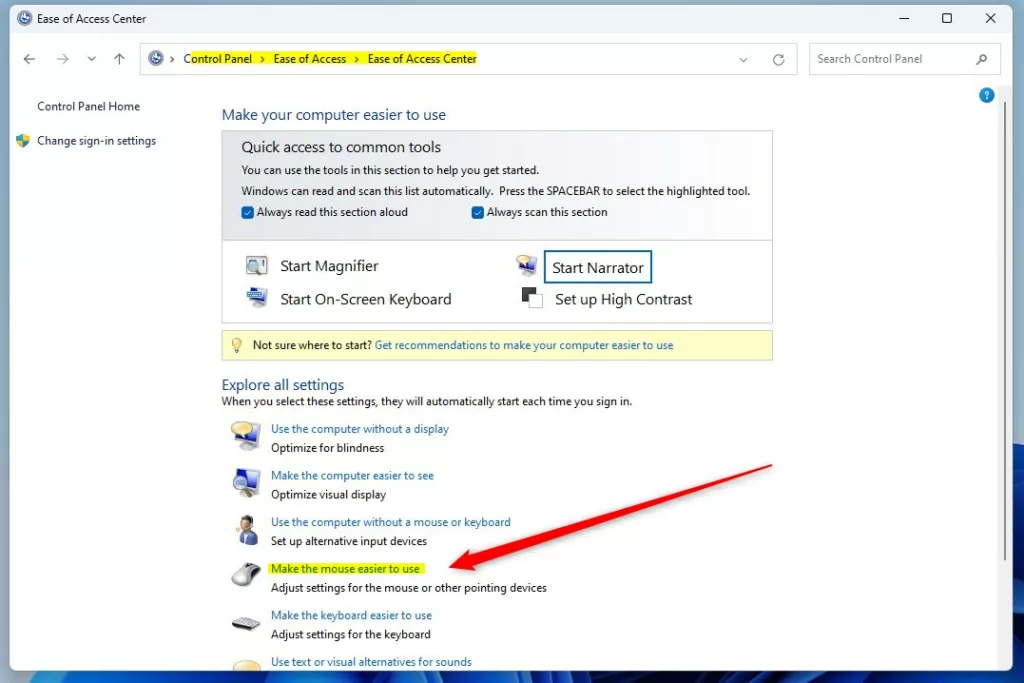The height and width of the screenshot is (683, 1024).
Task: Toggle Always scan this section
Action: coord(477,212)
